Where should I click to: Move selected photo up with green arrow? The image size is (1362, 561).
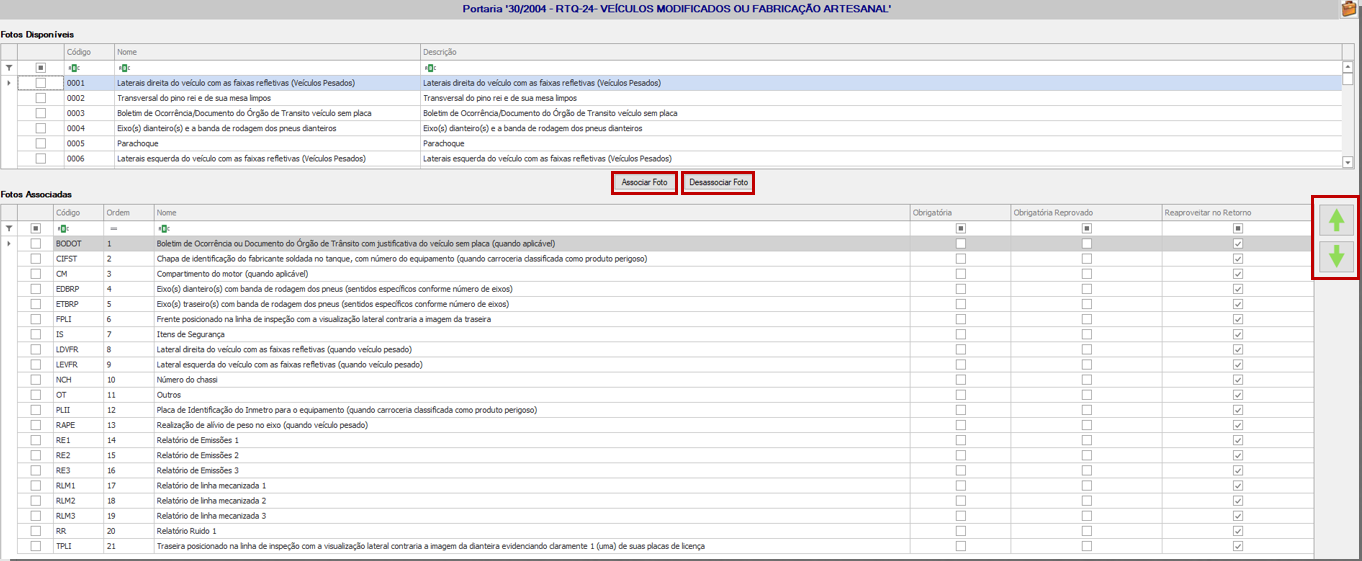coord(1335,219)
